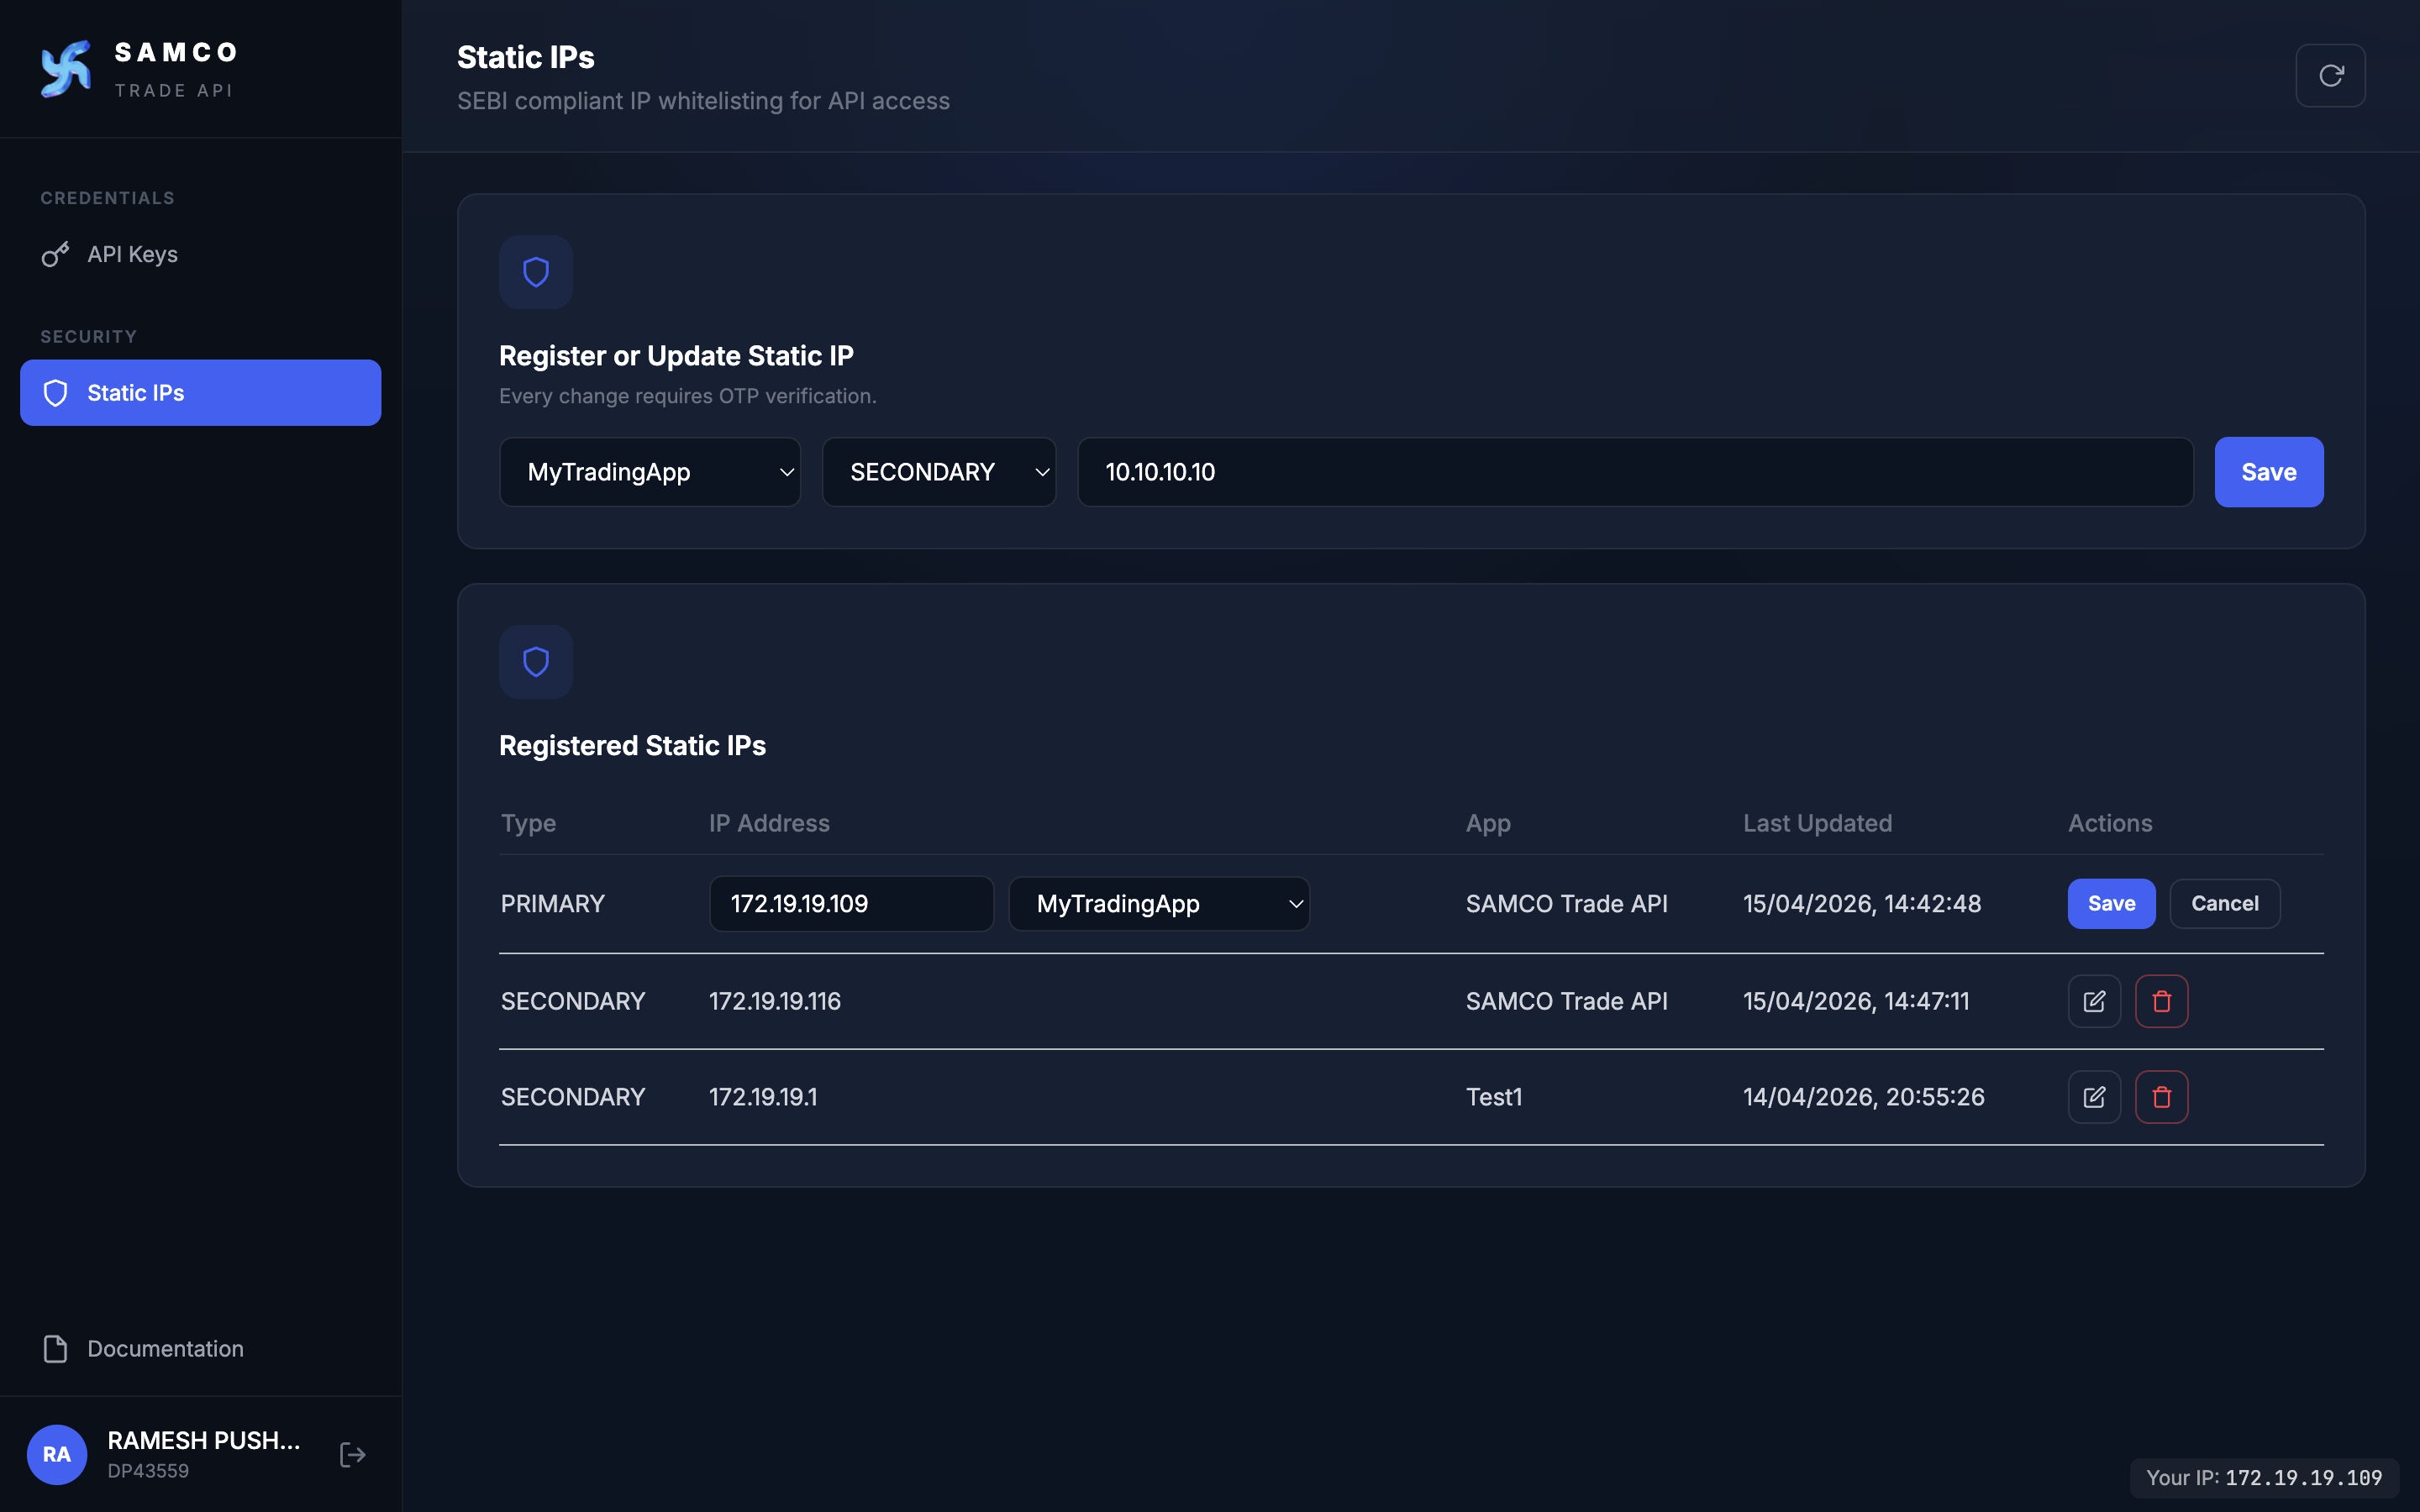Click SAMCO Trade API in the 172.19.19.116 row
Viewport: 2420px width, 1512px height.
(x=1566, y=1001)
